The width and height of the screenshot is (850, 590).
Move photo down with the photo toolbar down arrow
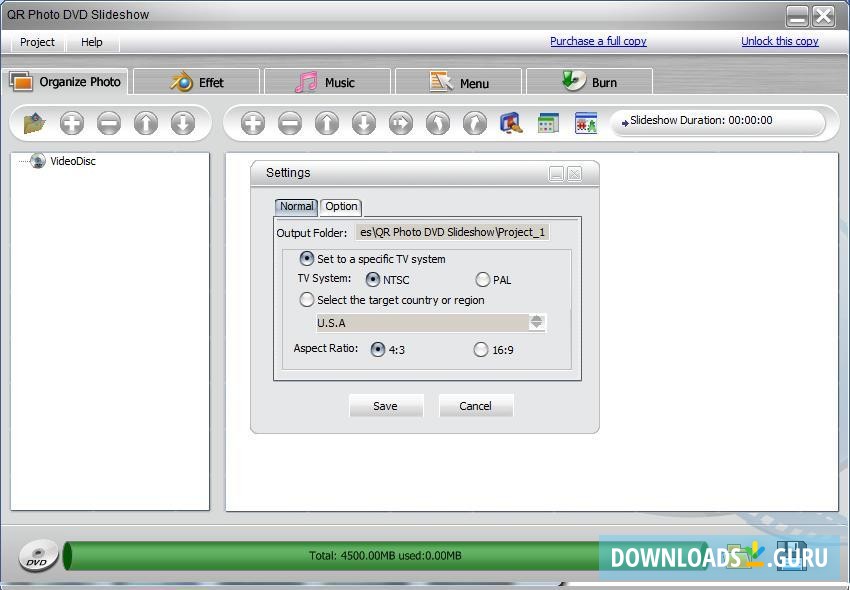pyautogui.click(x=364, y=123)
